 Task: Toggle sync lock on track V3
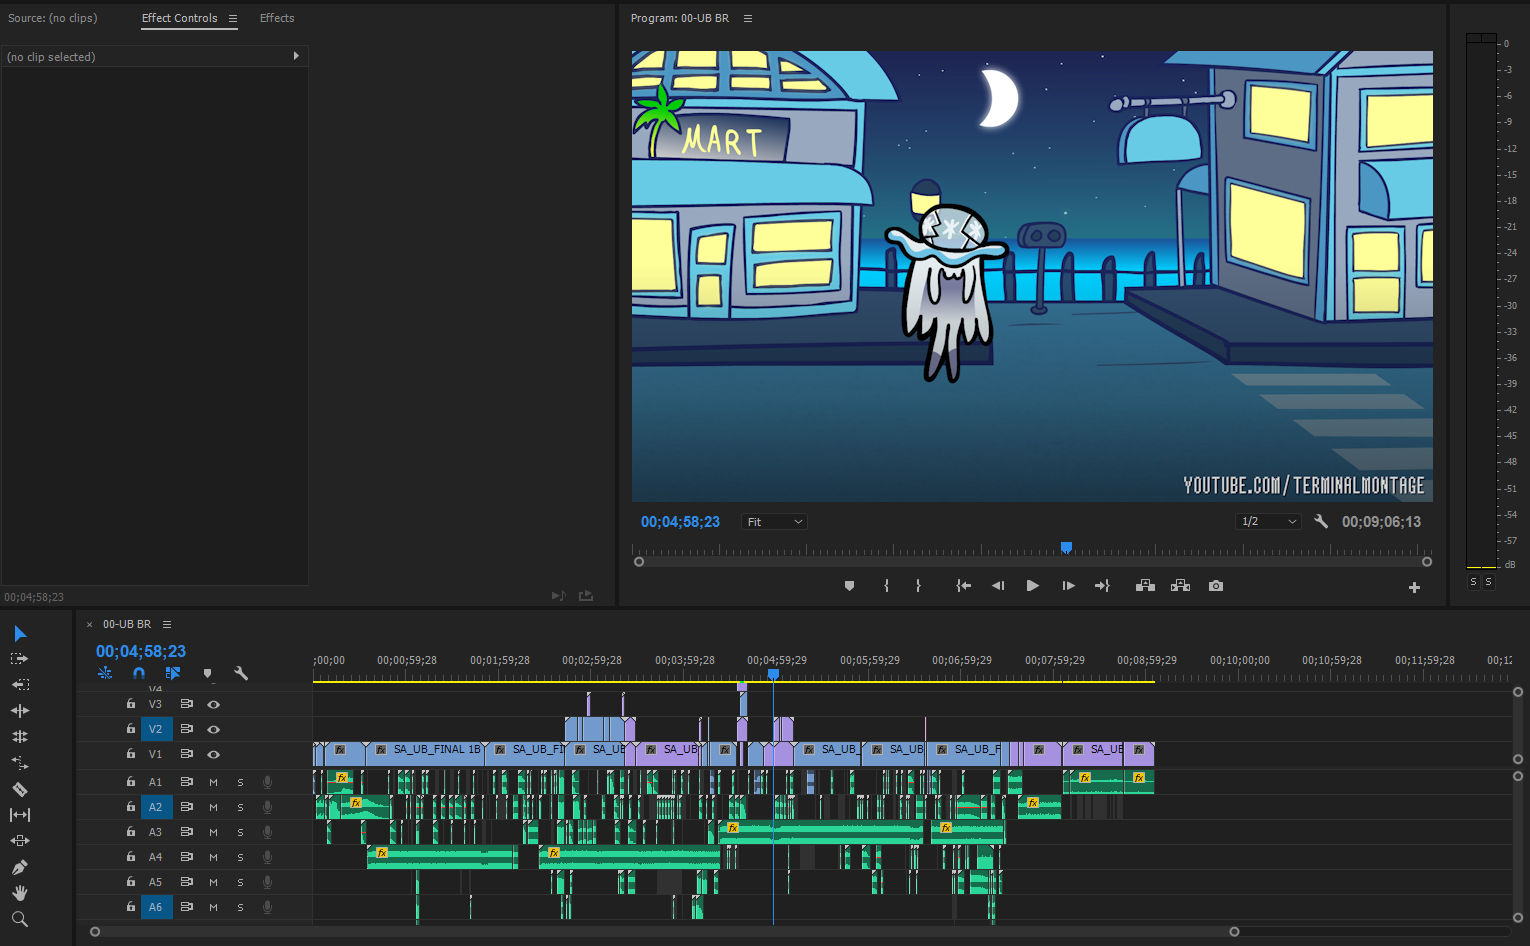(187, 704)
